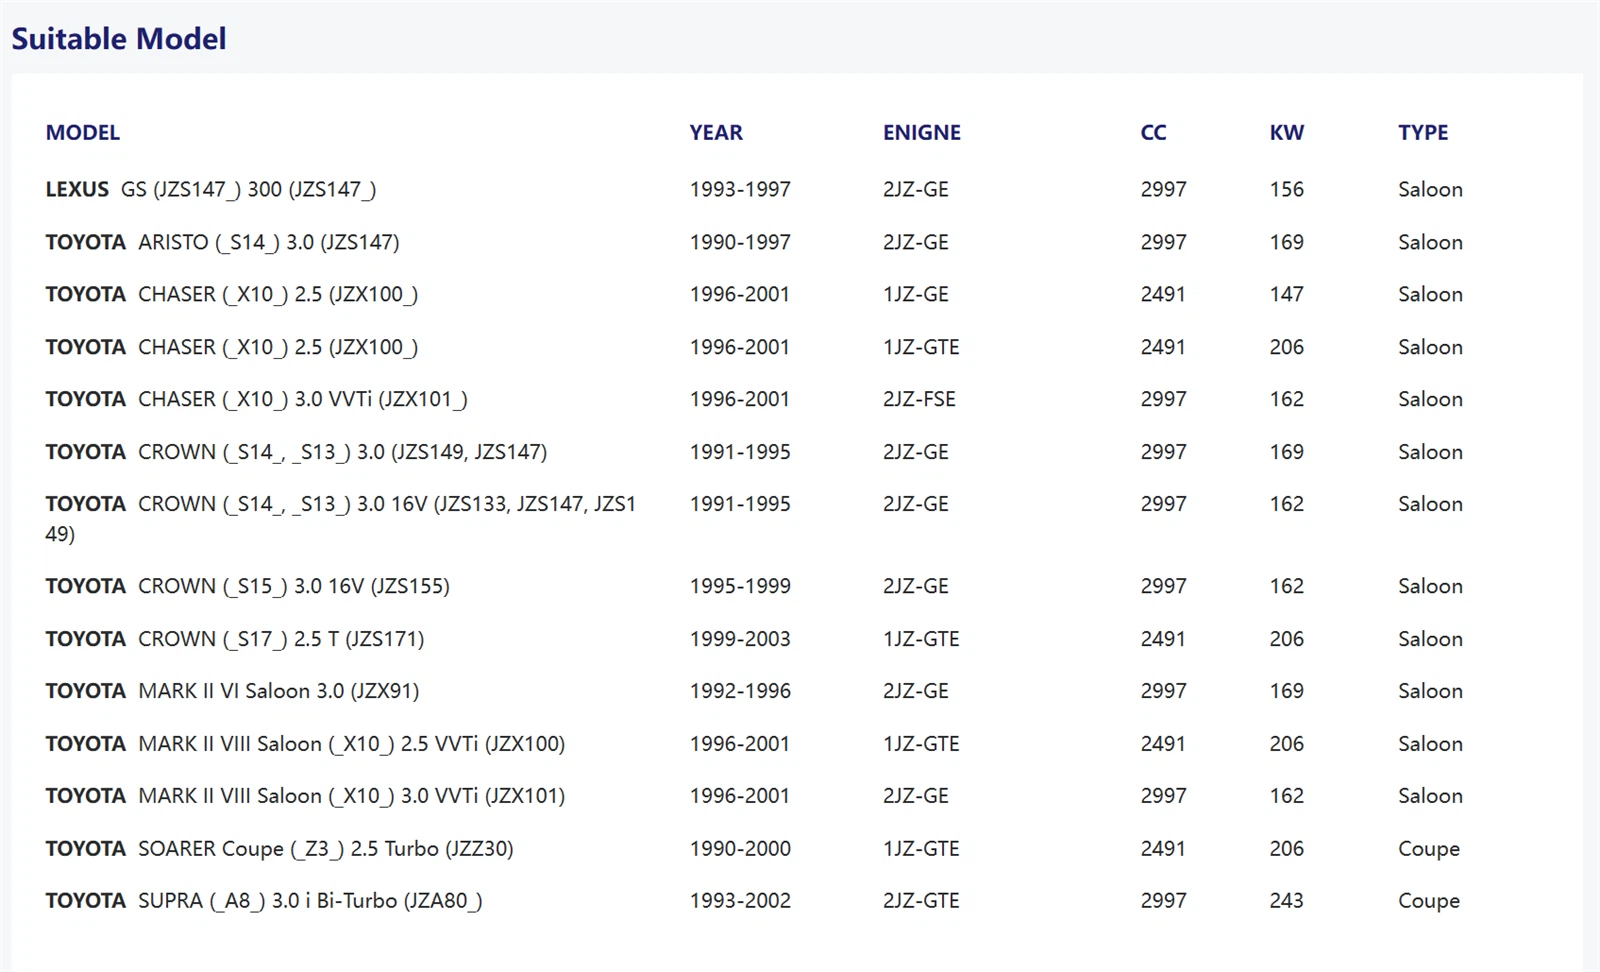Click CROWN (_S15_) 3.0 16V (JZS155) cell
This screenshot has width=1600, height=972.
(x=247, y=586)
